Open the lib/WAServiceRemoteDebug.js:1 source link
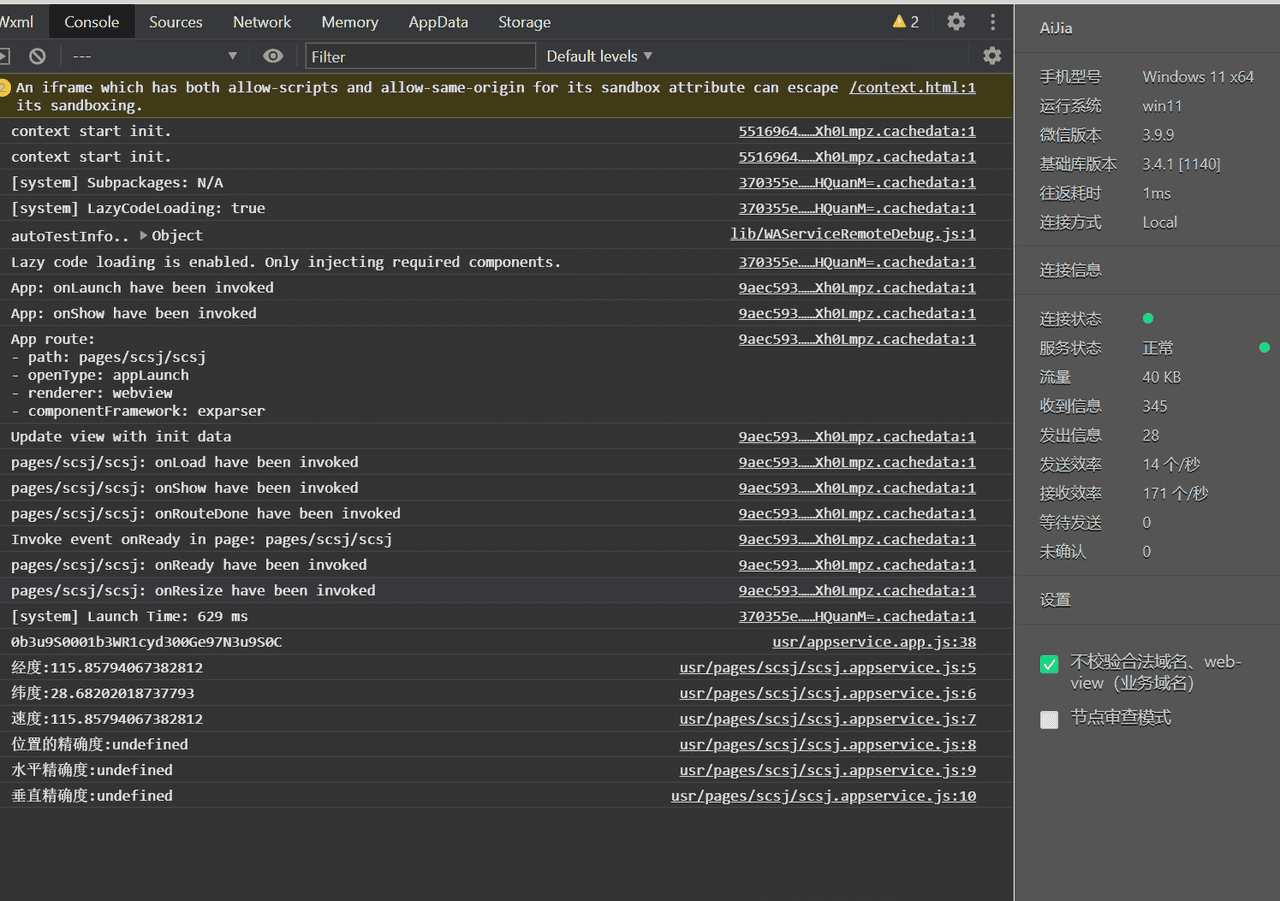Image resolution: width=1280 pixels, height=901 pixels. [852, 234]
